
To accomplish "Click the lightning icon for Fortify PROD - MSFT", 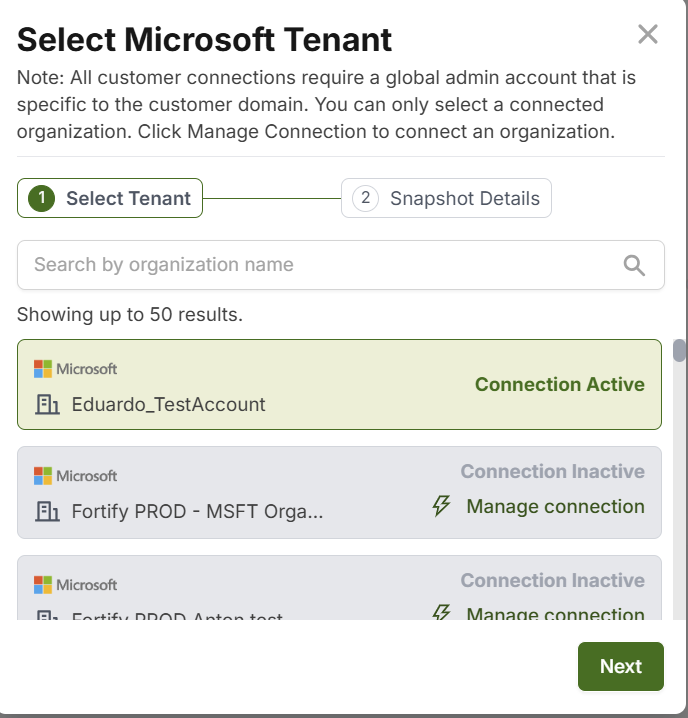I will click(441, 507).
